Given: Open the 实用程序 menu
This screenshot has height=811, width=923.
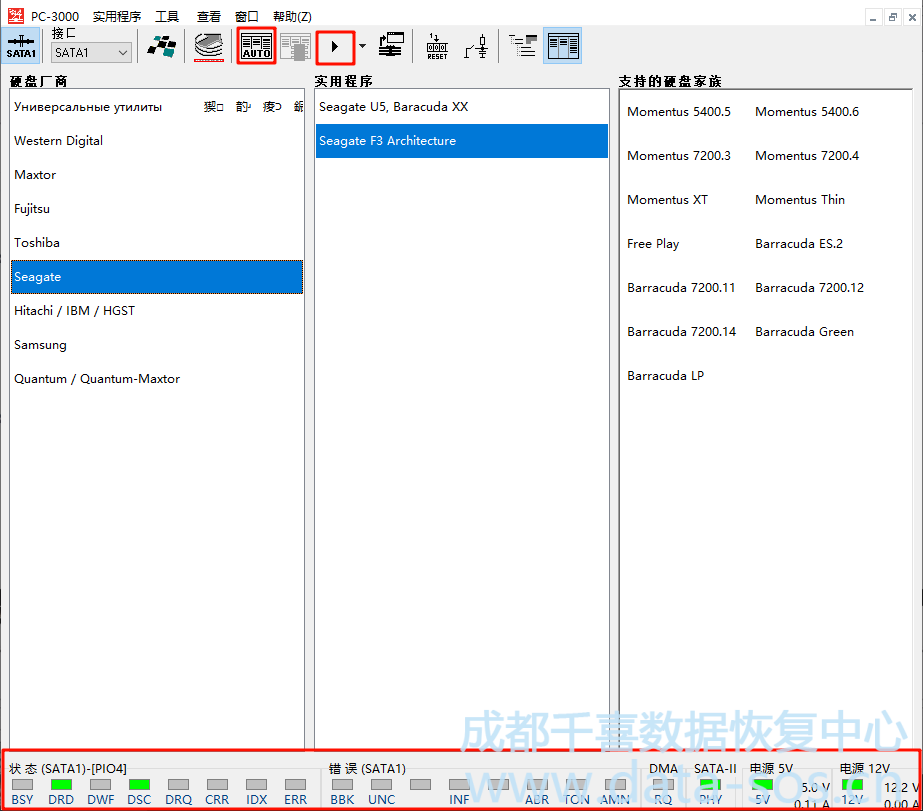Looking at the screenshot, I should click(x=117, y=17).
